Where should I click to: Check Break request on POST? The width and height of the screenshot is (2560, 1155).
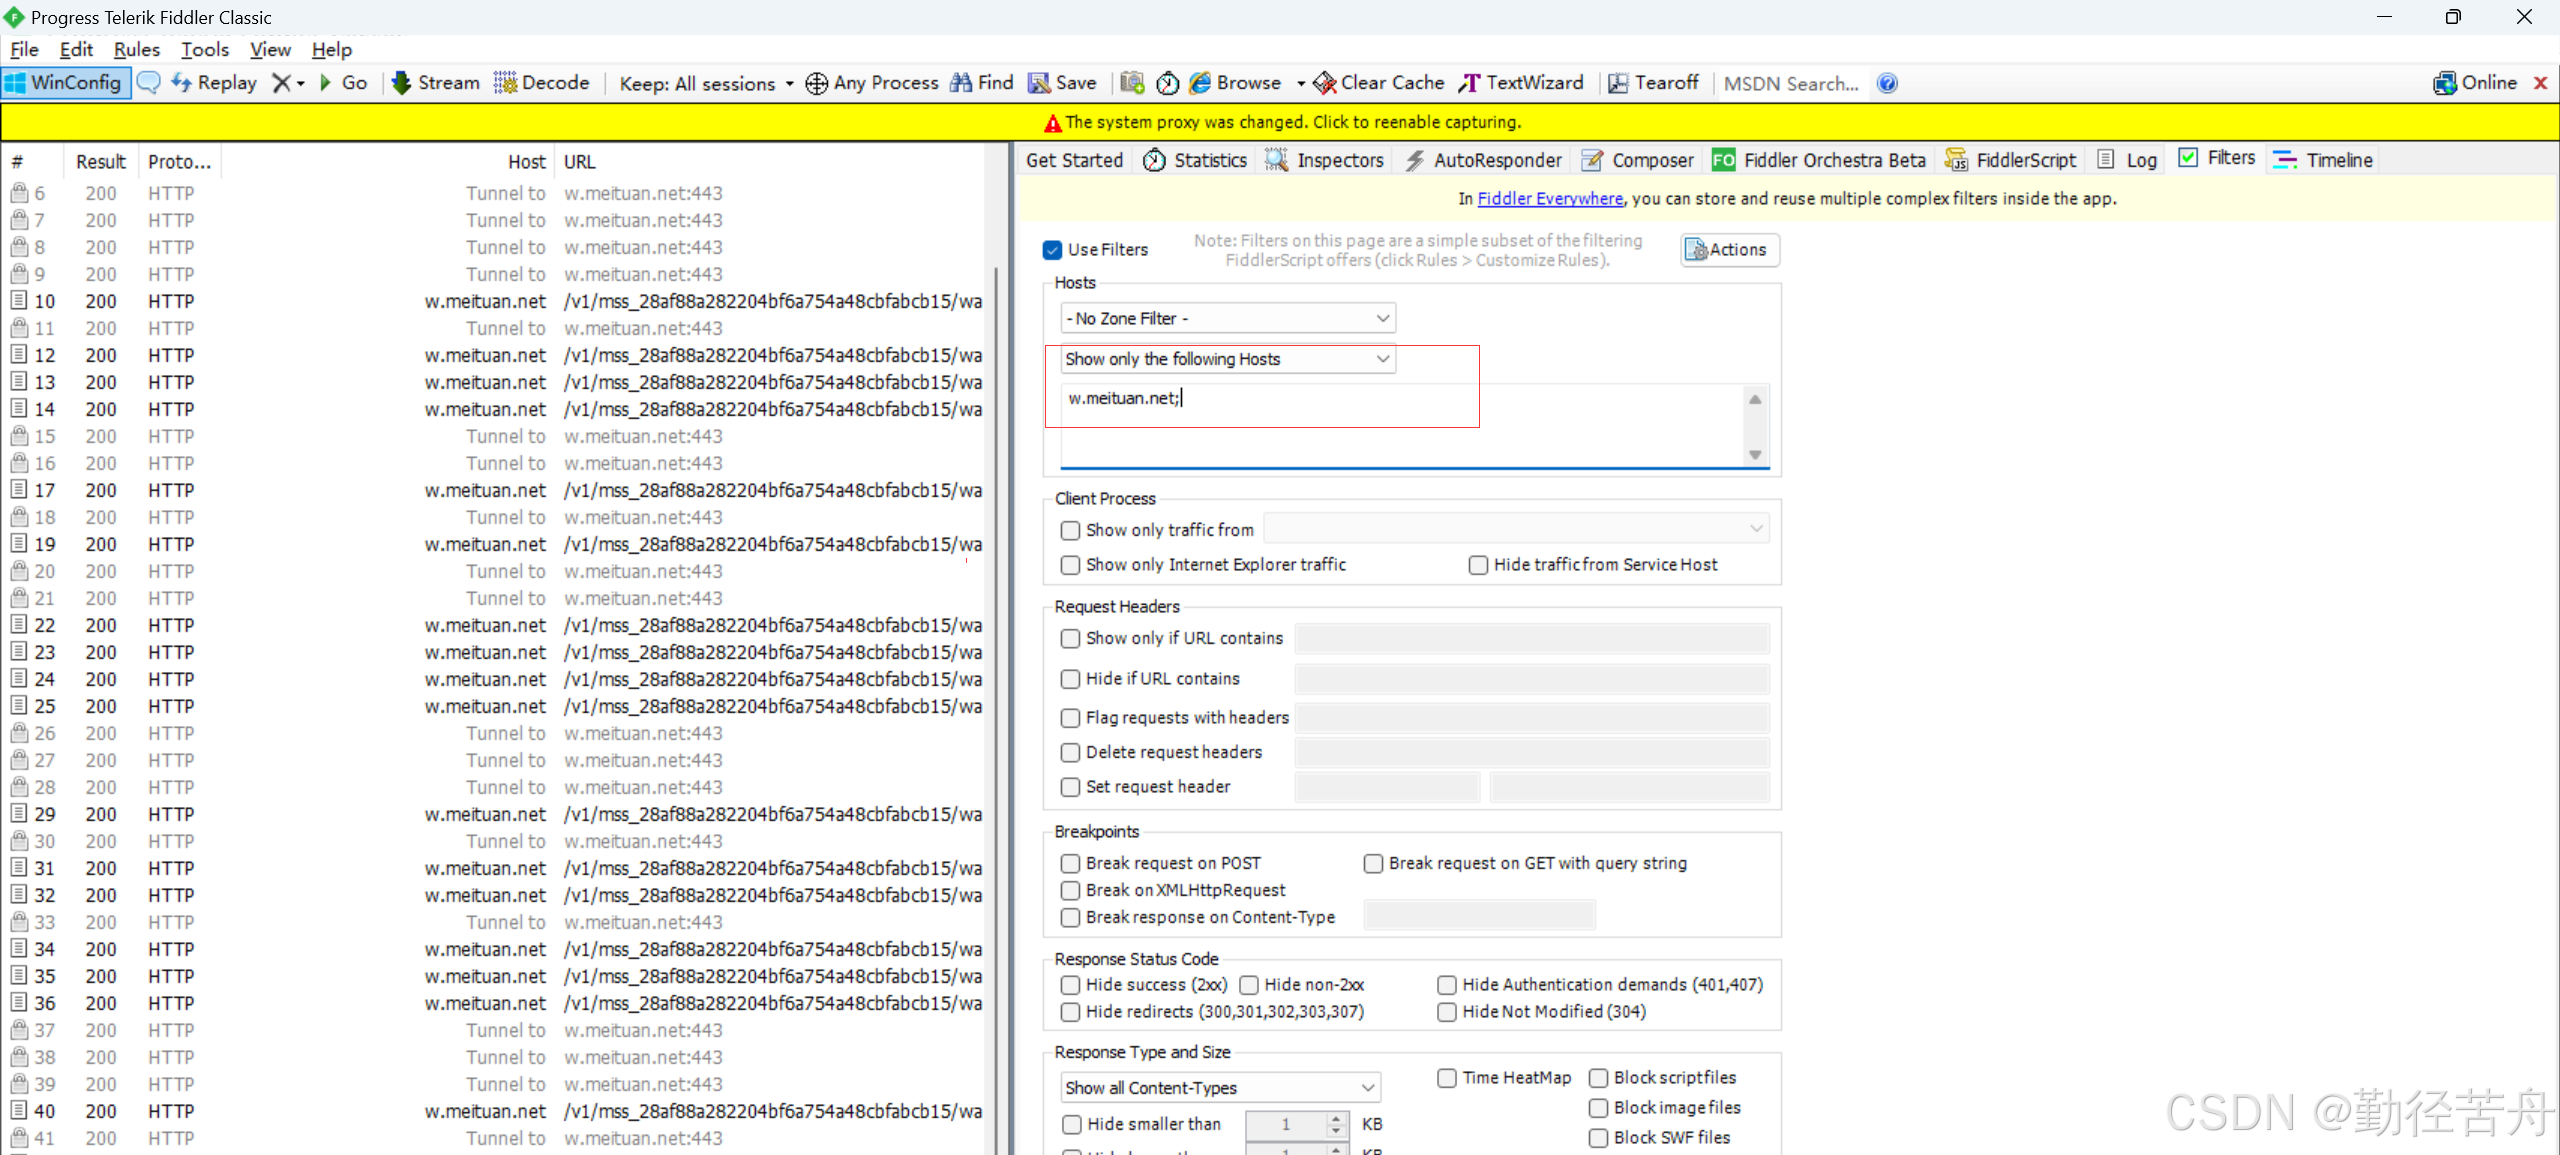(x=1070, y=863)
